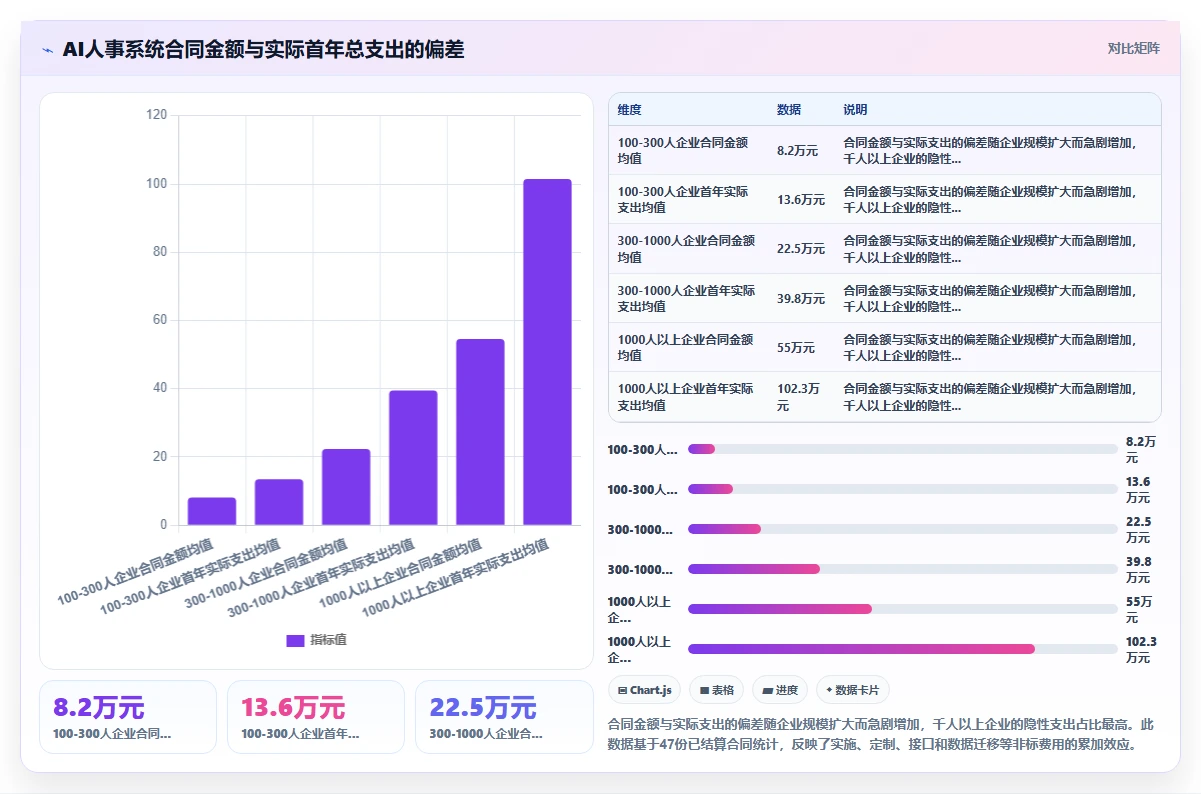The width and height of the screenshot is (1201, 794).
Task: Toggle the 指标值 legend swatch
Action: pyautogui.click(x=295, y=641)
